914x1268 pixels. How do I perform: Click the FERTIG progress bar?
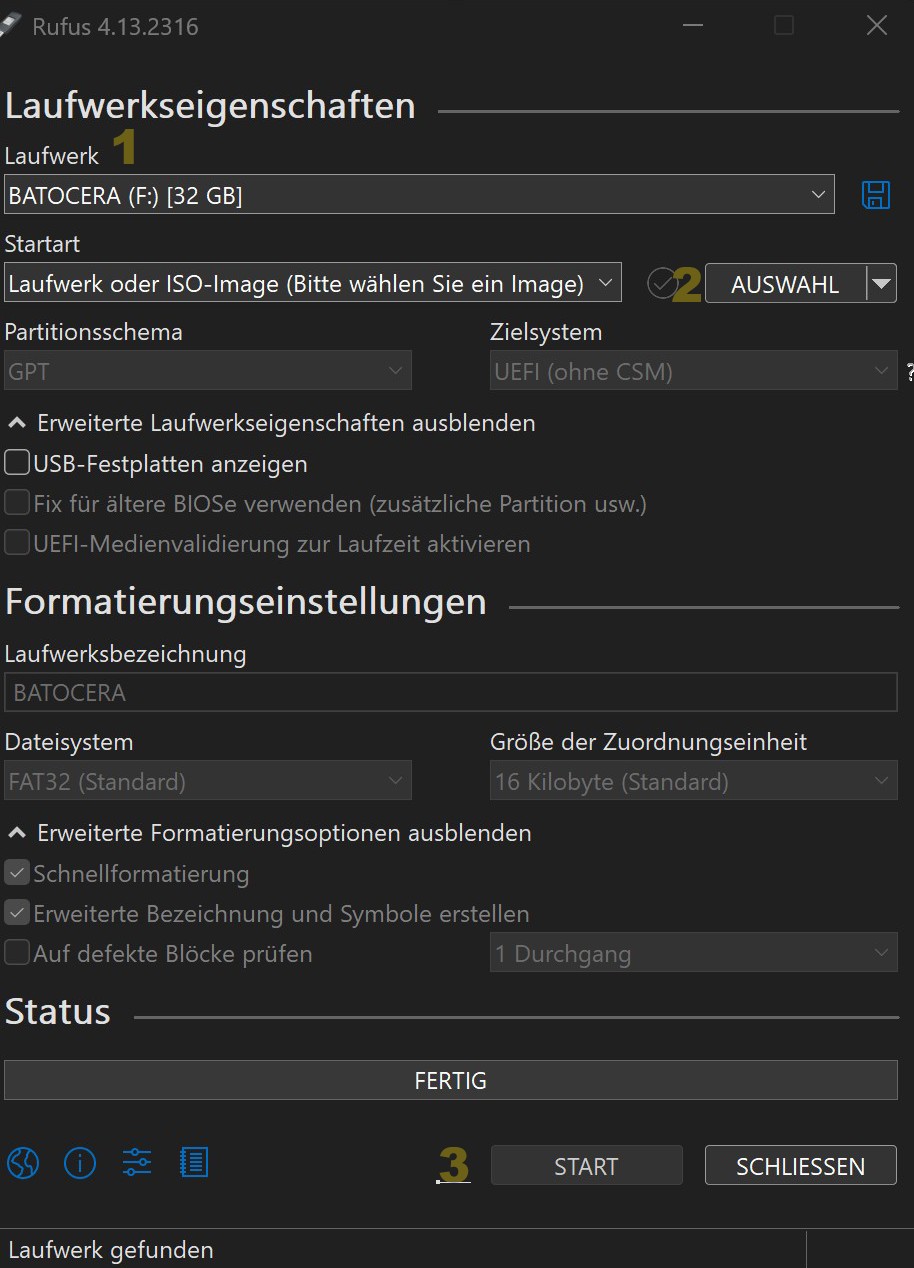click(451, 1080)
